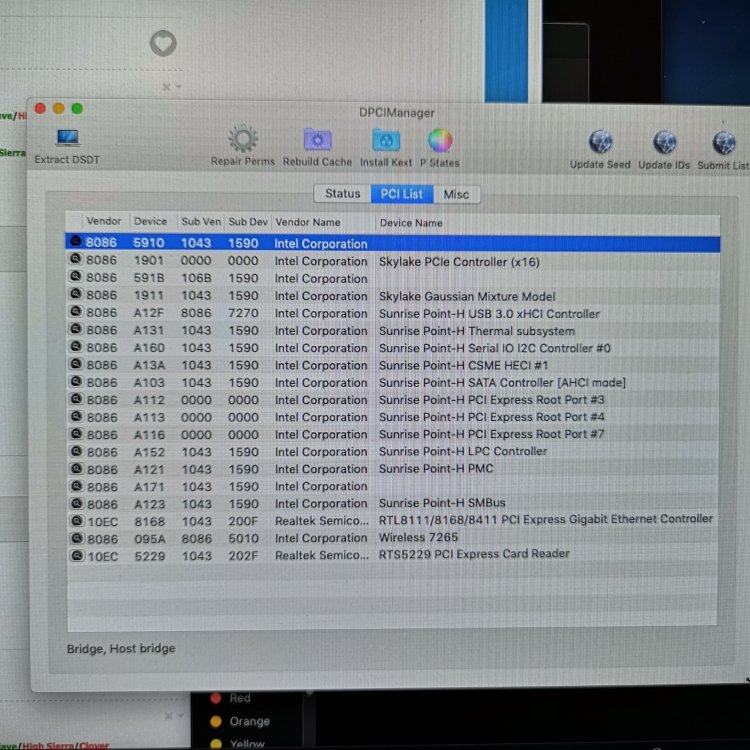Select the Wireless 7265 device row
The width and height of the screenshot is (750, 750).
coord(392,538)
